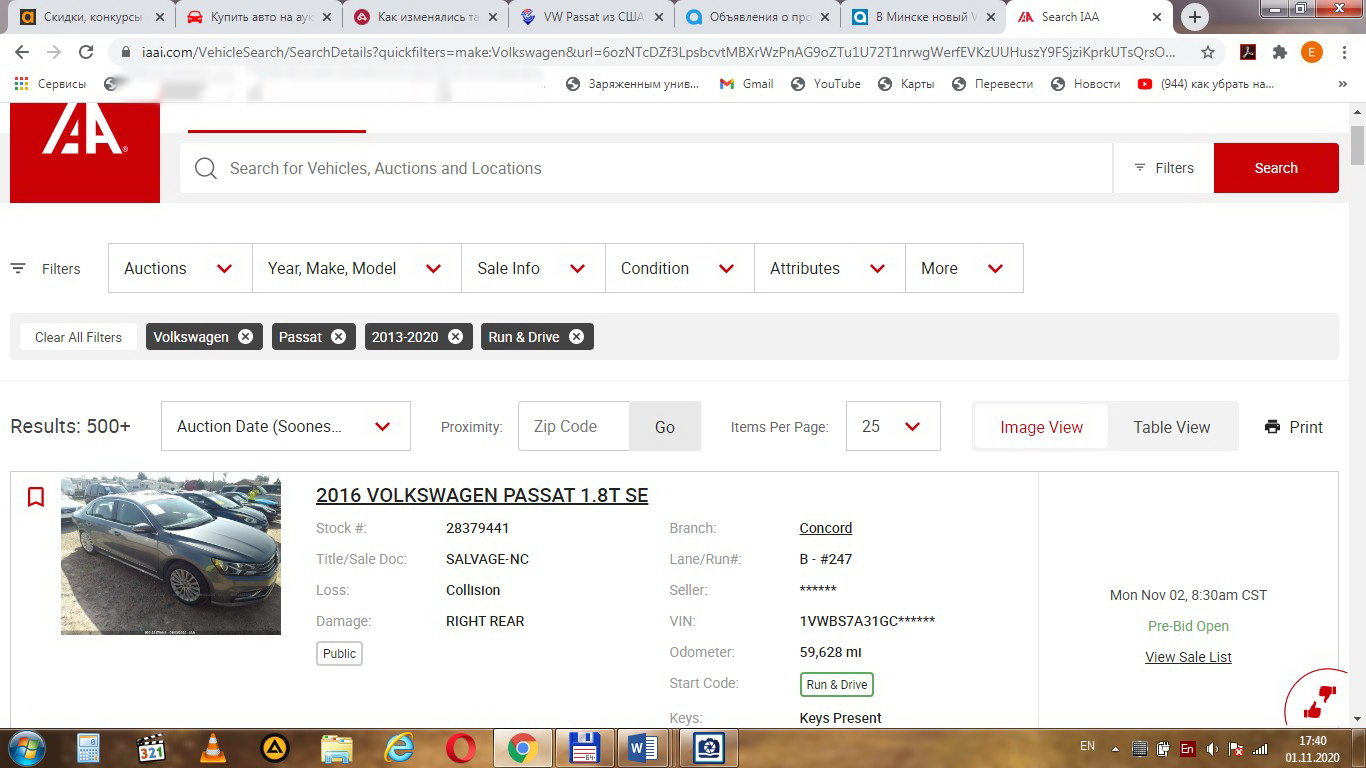The image size is (1366, 768).
Task: Remove the Passat filter chip
Action: (338, 337)
